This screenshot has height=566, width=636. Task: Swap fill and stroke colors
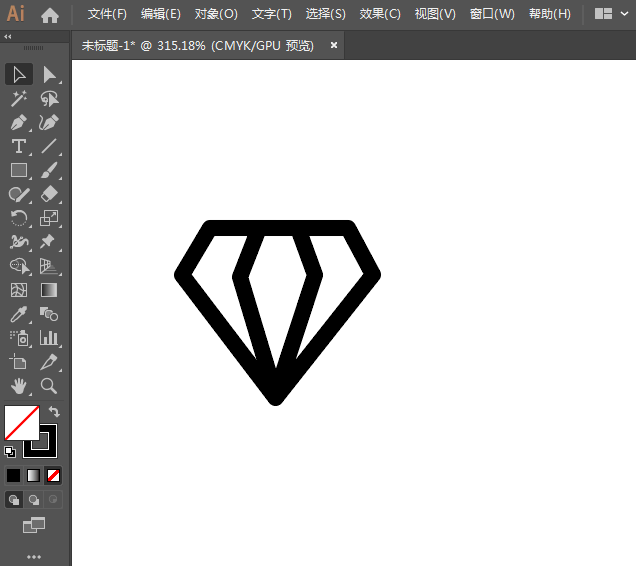tap(54, 411)
